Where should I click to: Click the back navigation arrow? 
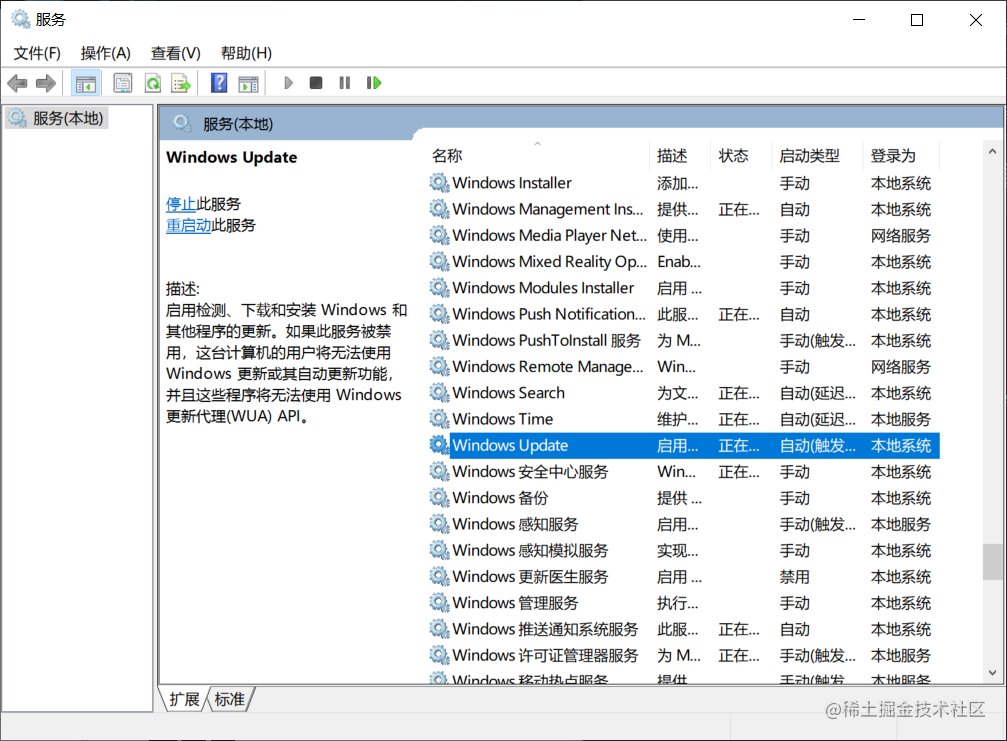tap(17, 82)
